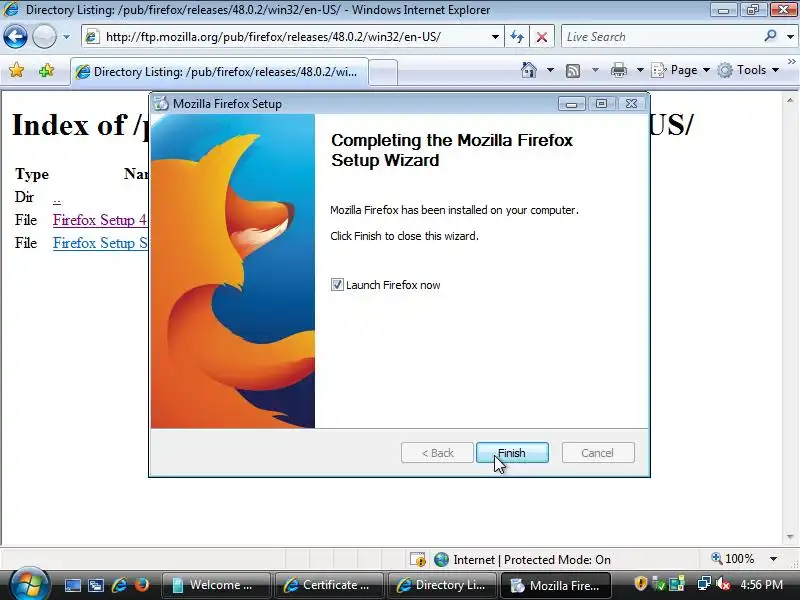The width and height of the screenshot is (800, 600).
Task: Click the Internet zone globe icon in status bar
Action: (x=441, y=560)
